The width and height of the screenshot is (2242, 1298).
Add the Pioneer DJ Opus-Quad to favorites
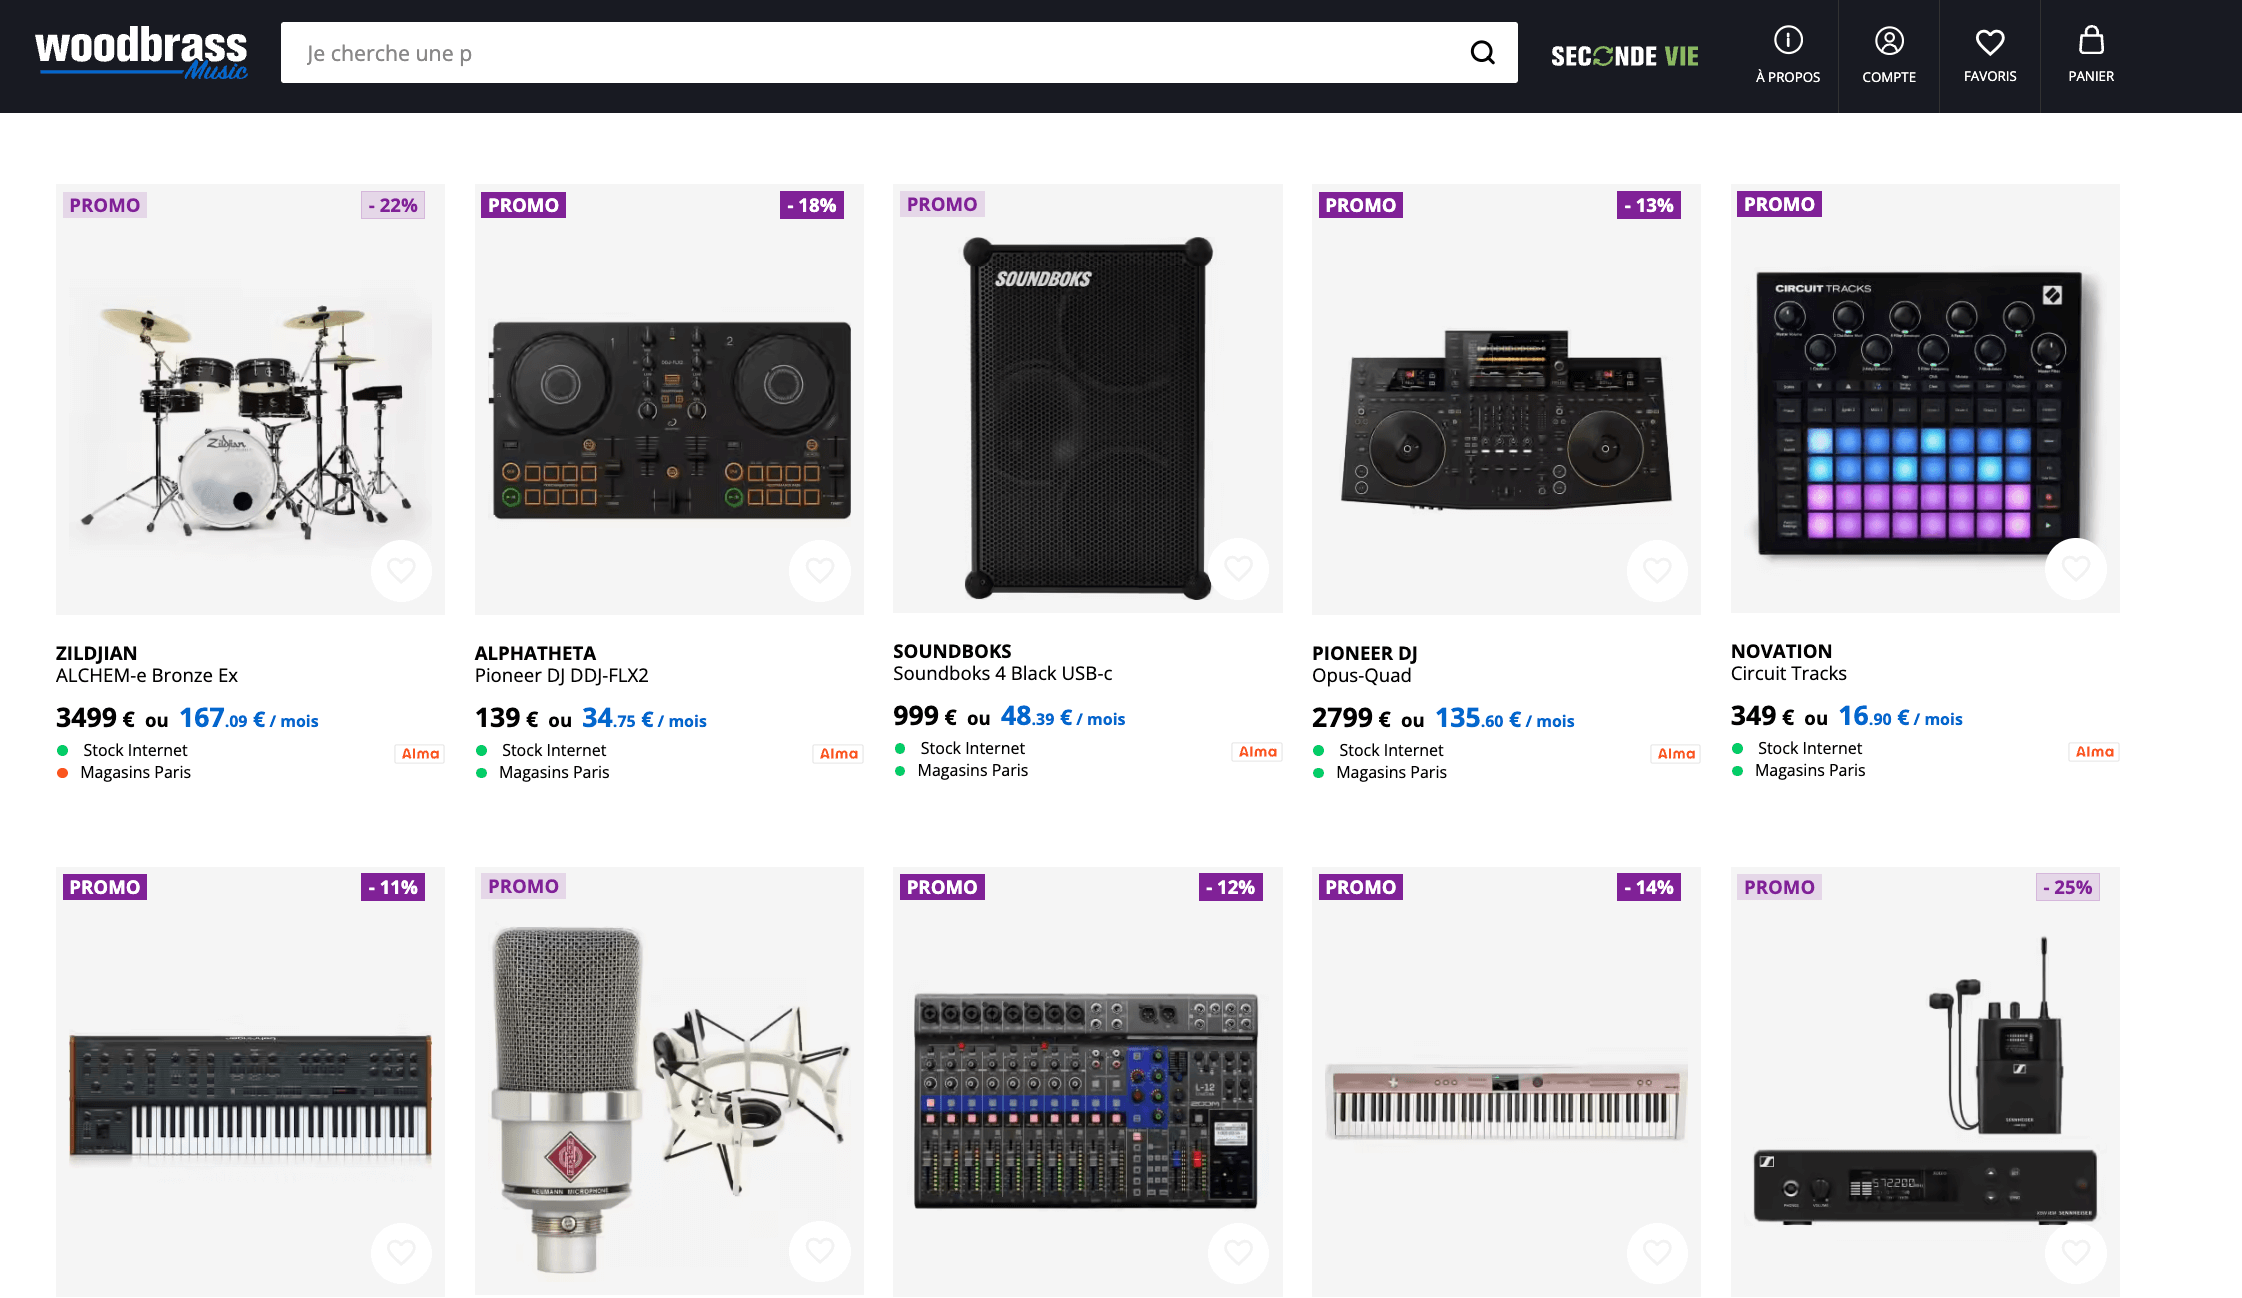click(x=1657, y=570)
